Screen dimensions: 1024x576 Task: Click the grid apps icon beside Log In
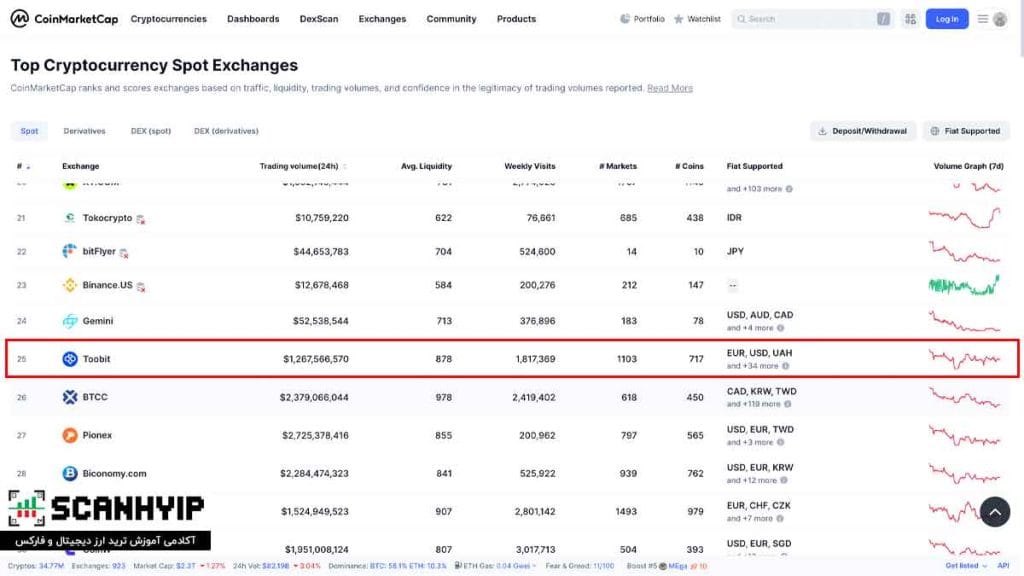(910, 19)
